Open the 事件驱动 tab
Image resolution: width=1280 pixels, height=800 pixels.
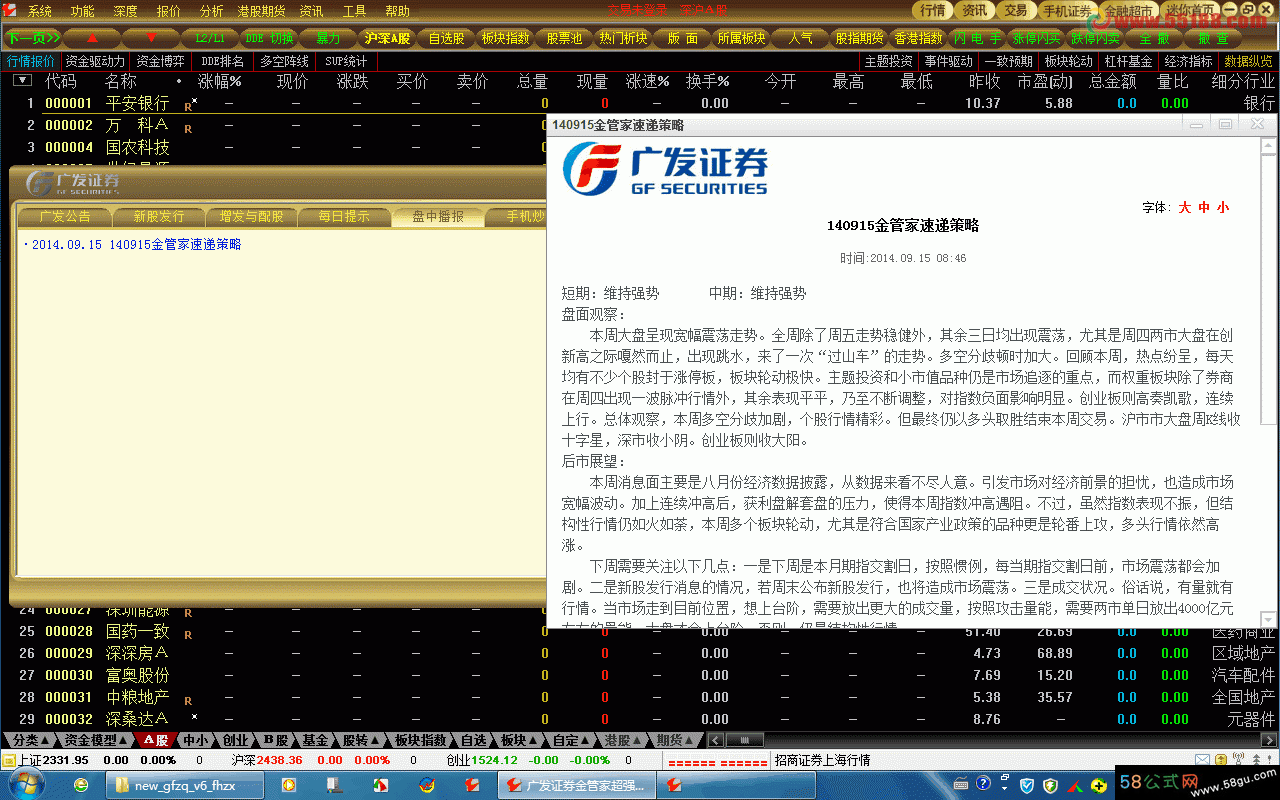pos(948,61)
